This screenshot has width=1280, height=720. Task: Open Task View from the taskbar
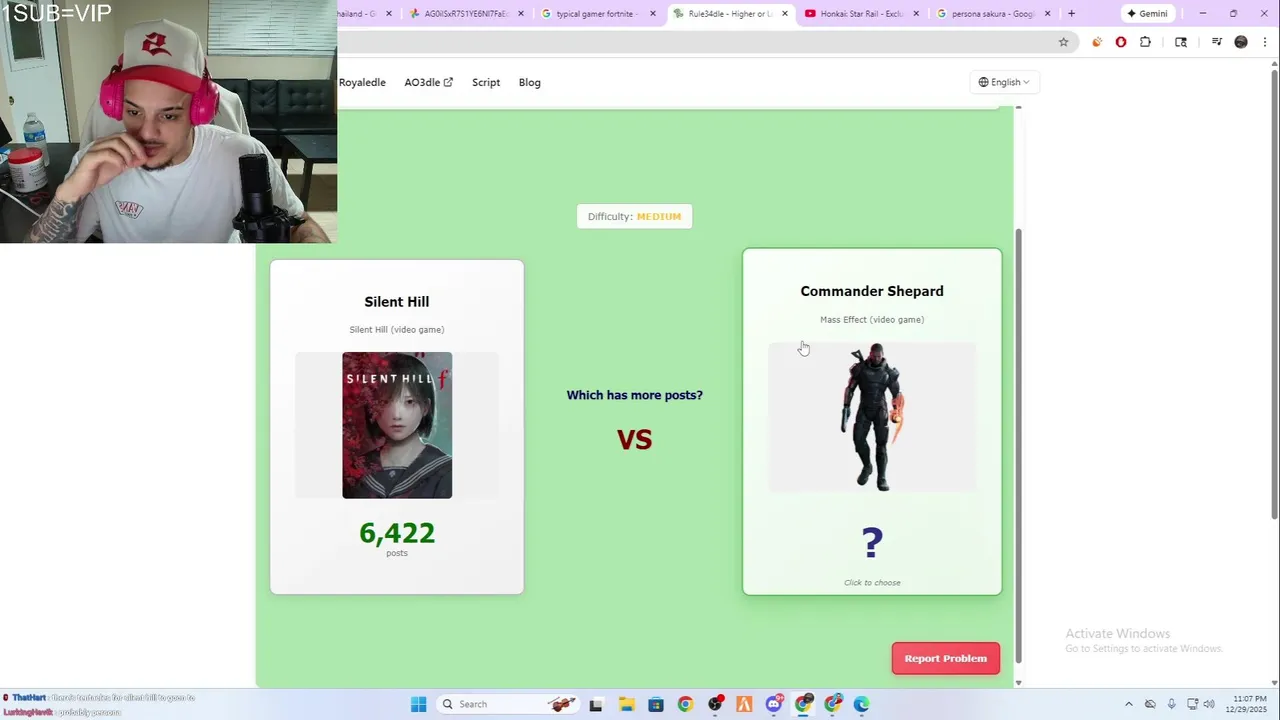click(x=596, y=704)
